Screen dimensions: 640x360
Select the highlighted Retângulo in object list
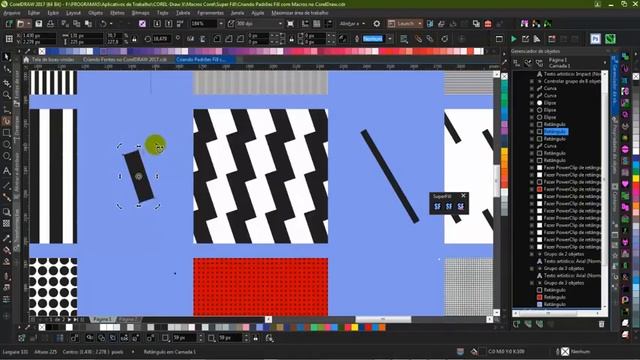coord(556,131)
